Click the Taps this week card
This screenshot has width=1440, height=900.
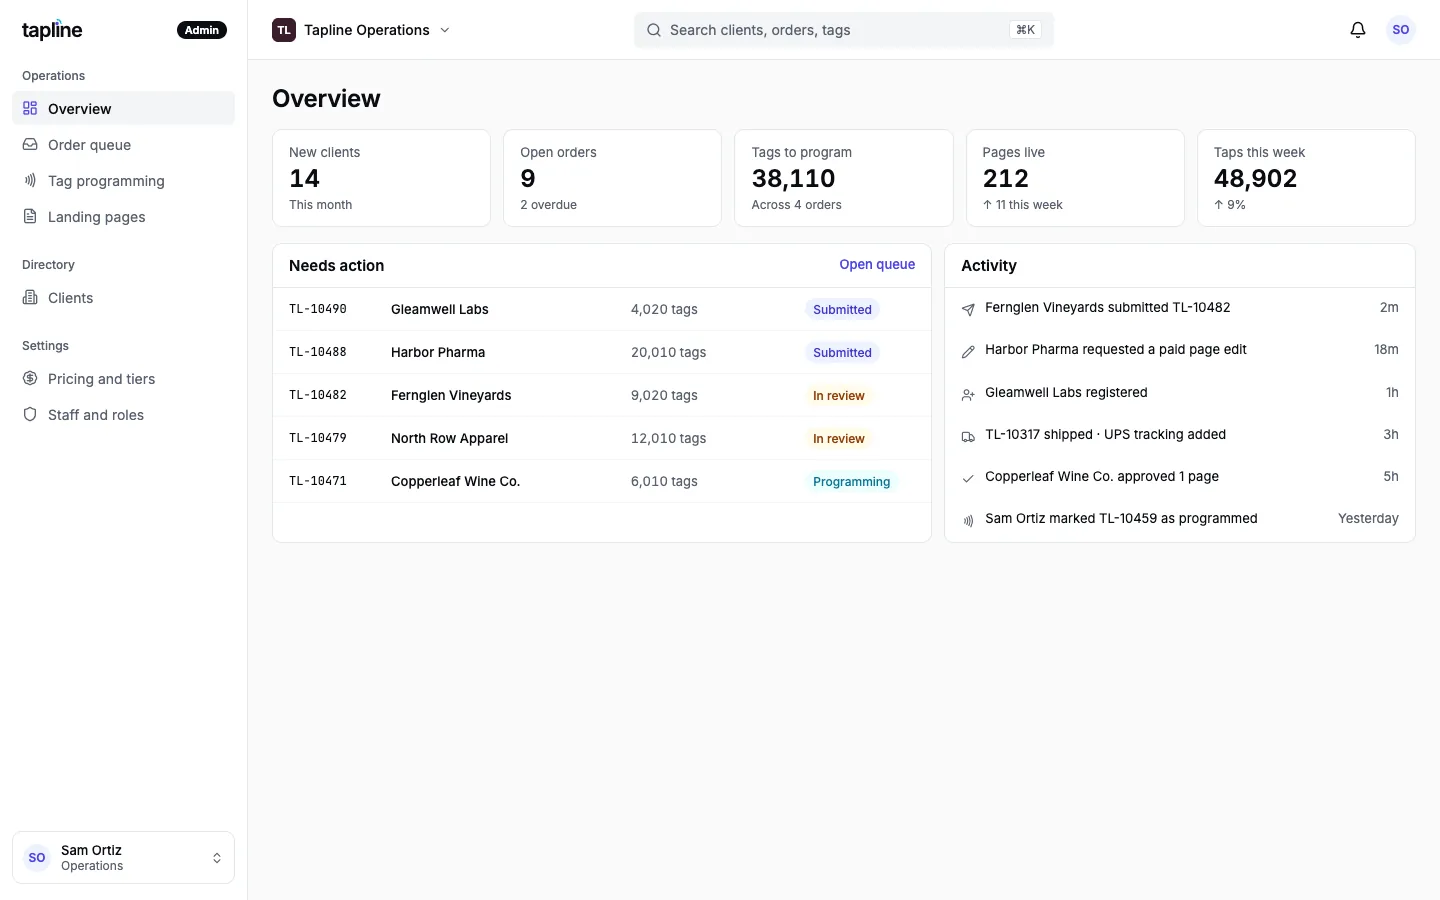[x=1306, y=178]
